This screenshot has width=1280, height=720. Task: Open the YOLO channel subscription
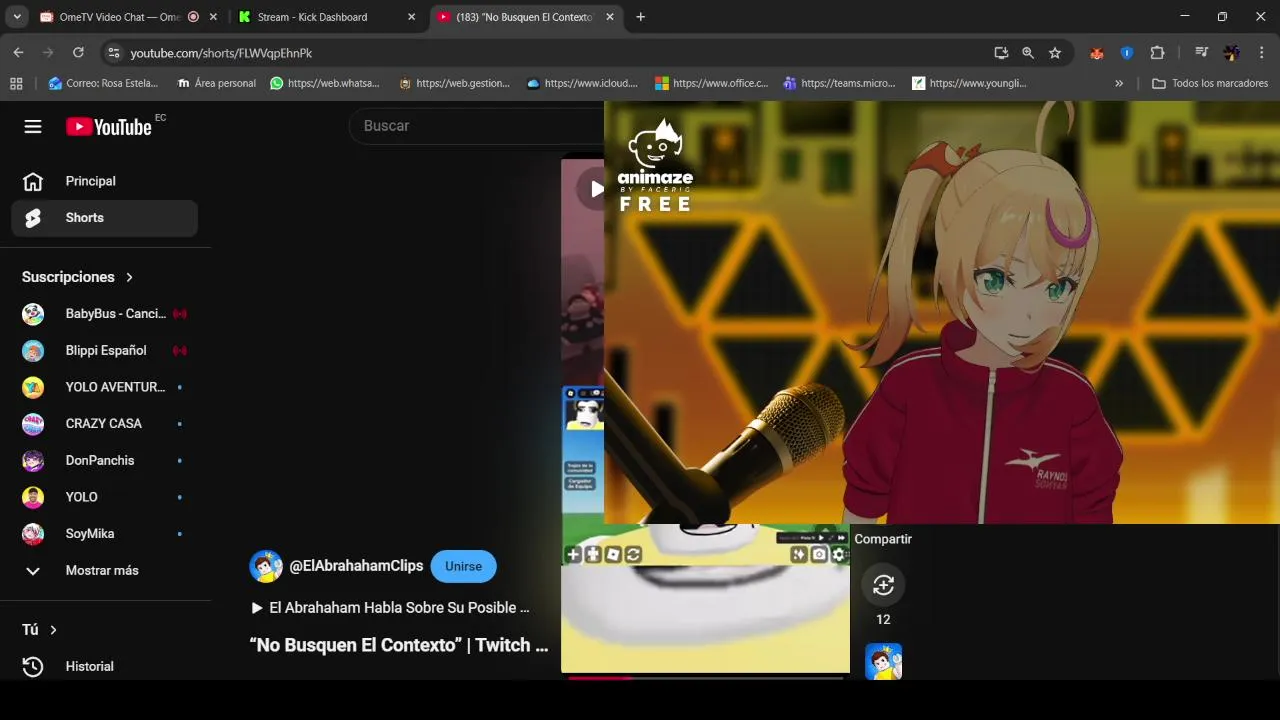coord(104,497)
